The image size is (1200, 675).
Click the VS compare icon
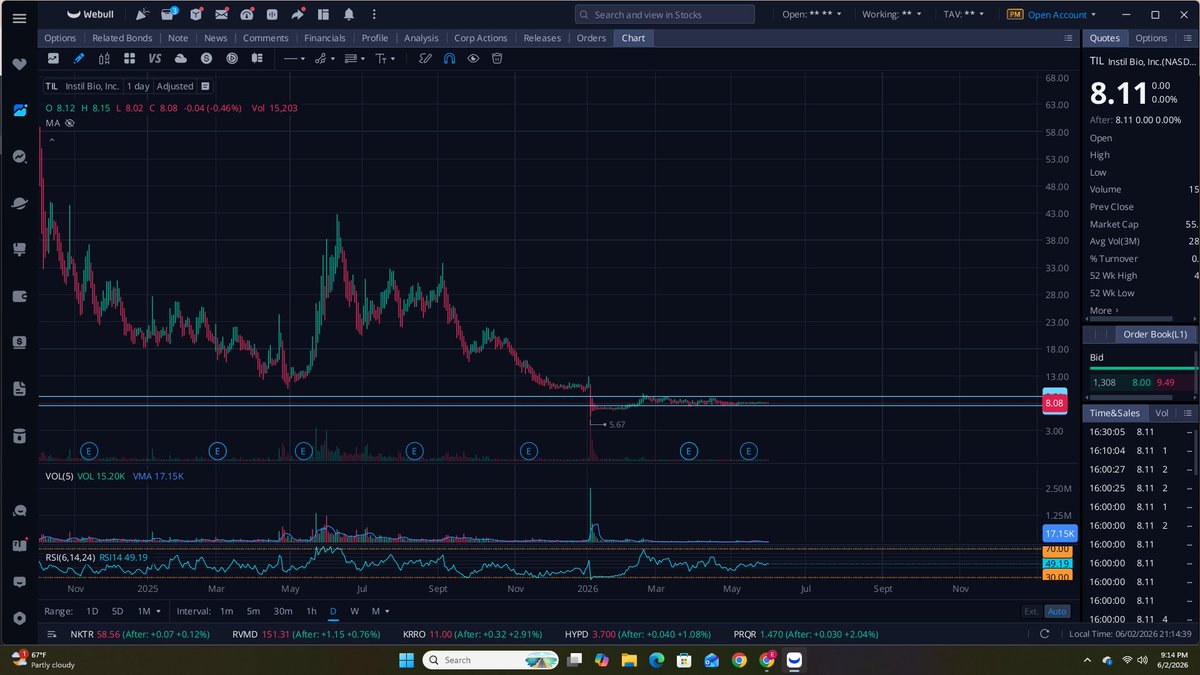155,59
